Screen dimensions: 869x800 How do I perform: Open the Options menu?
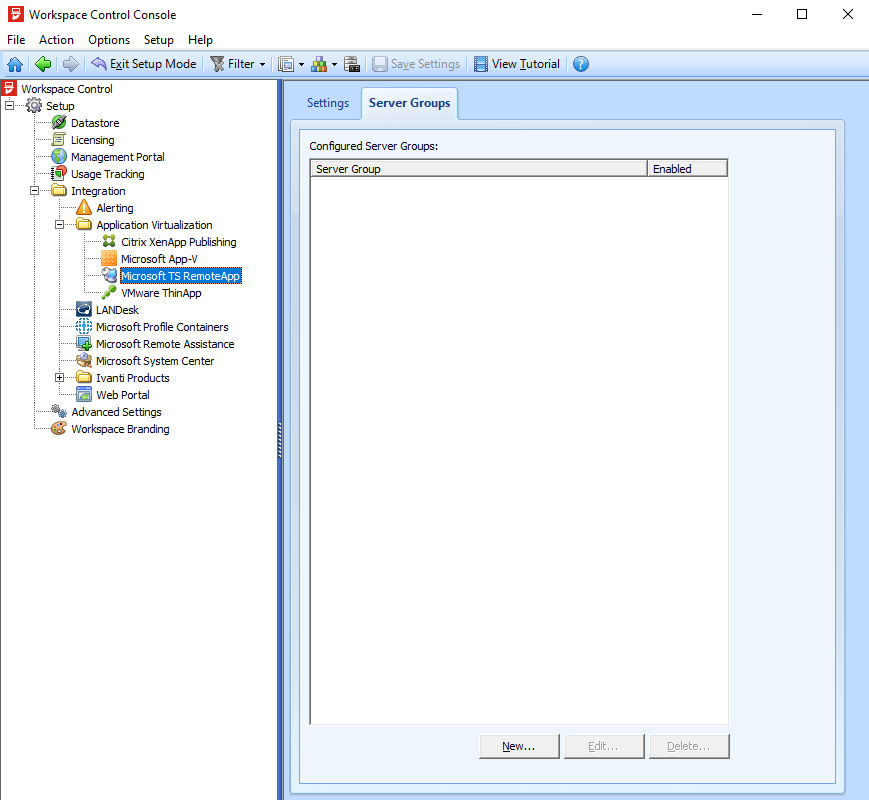109,40
